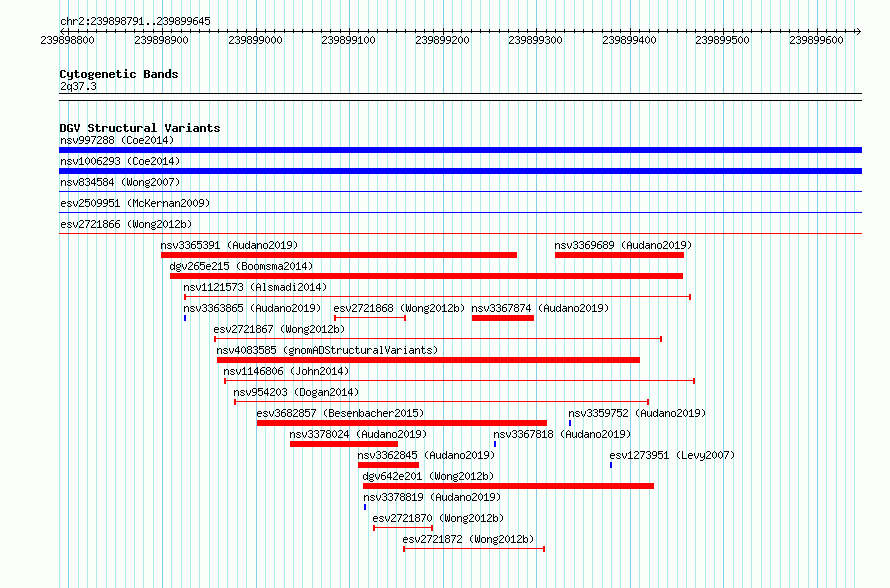Viewport: 890px width, 588px height.
Task: Select the nsv3365391 red bar
Action: 339,255
